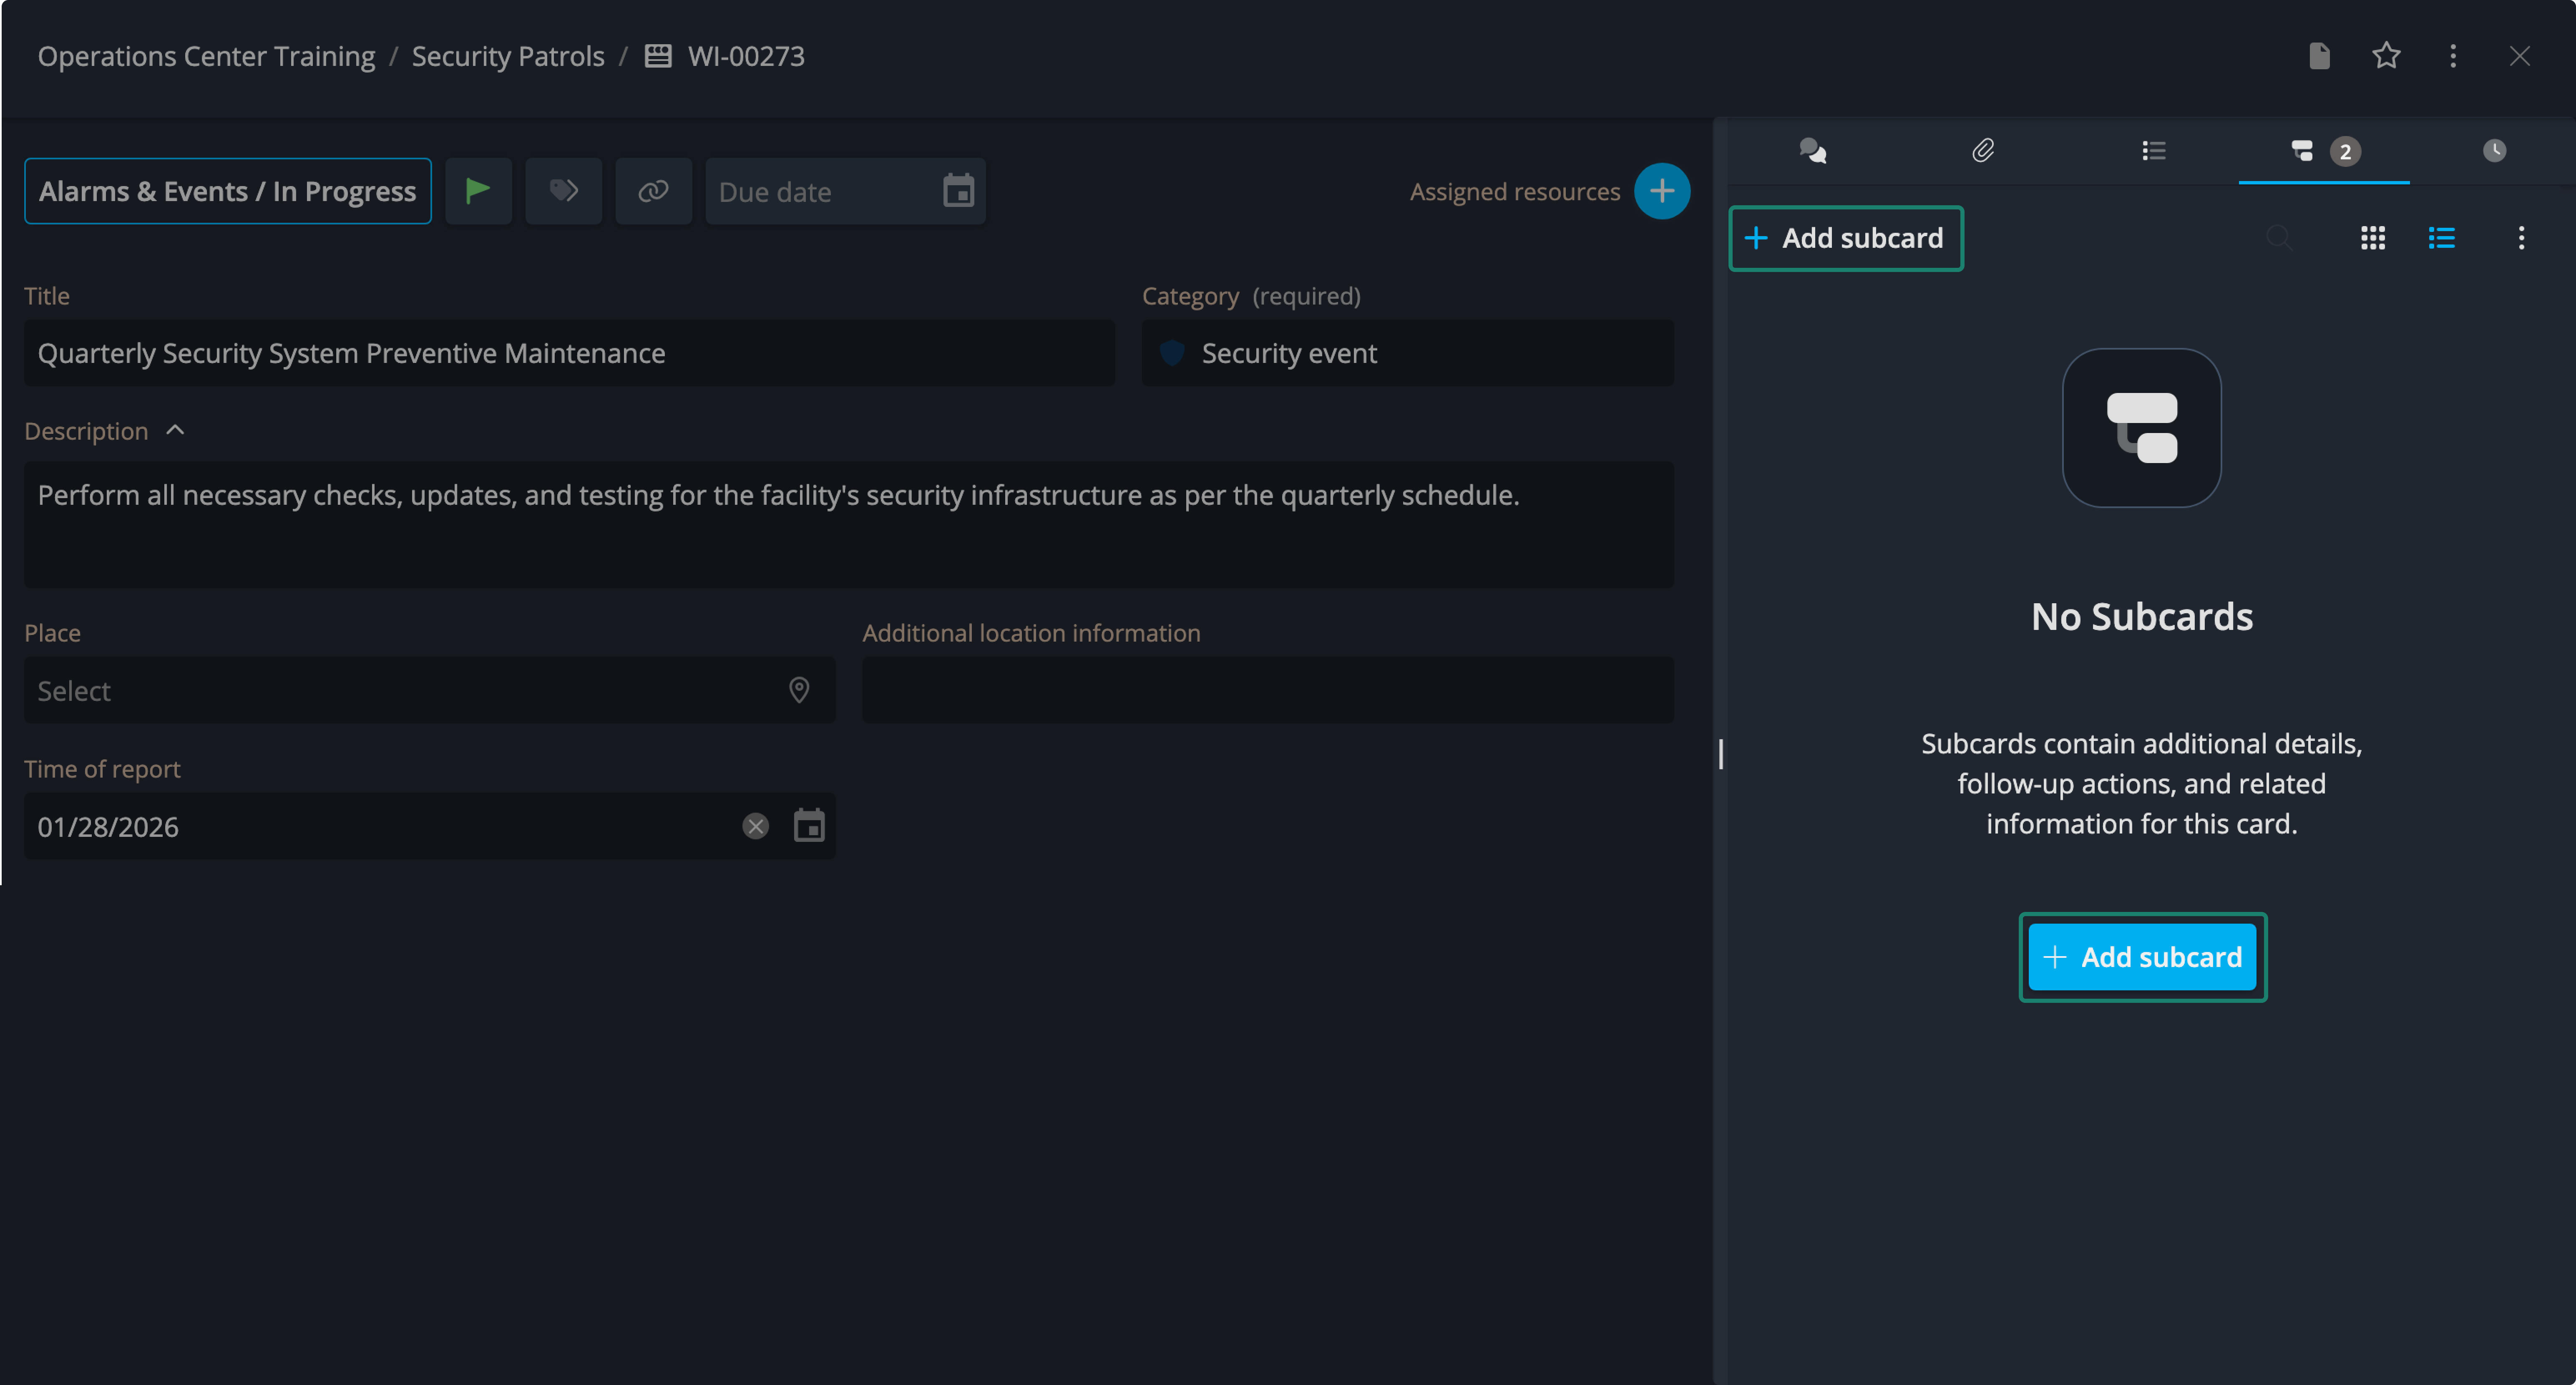Click the blue Add subcard button
The height and width of the screenshot is (1385, 2576).
point(2142,957)
